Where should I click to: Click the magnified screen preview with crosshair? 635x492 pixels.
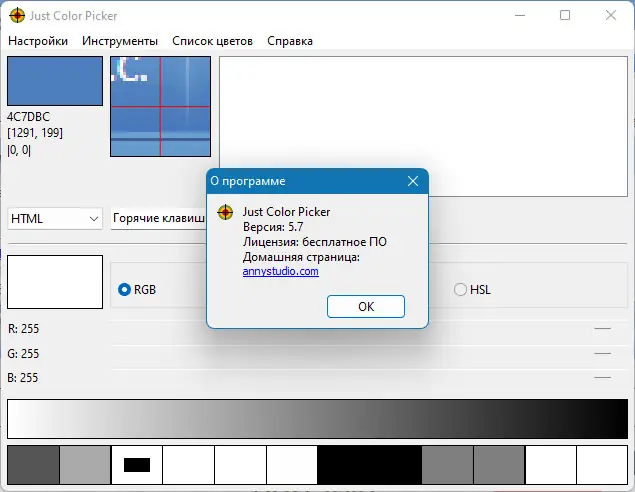[160, 106]
